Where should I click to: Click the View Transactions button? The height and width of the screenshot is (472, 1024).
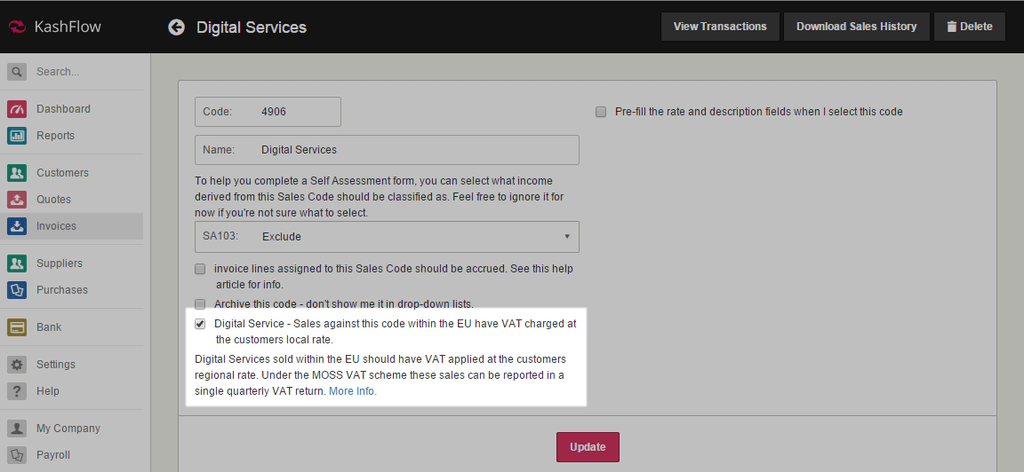coord(719,27)
